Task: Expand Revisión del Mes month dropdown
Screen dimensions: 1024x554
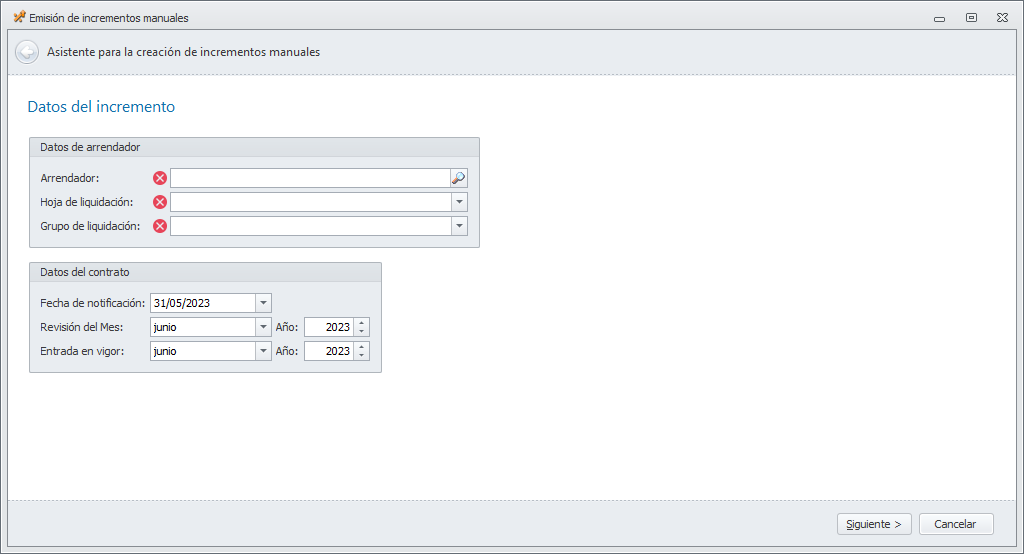Action: [263, 327]
